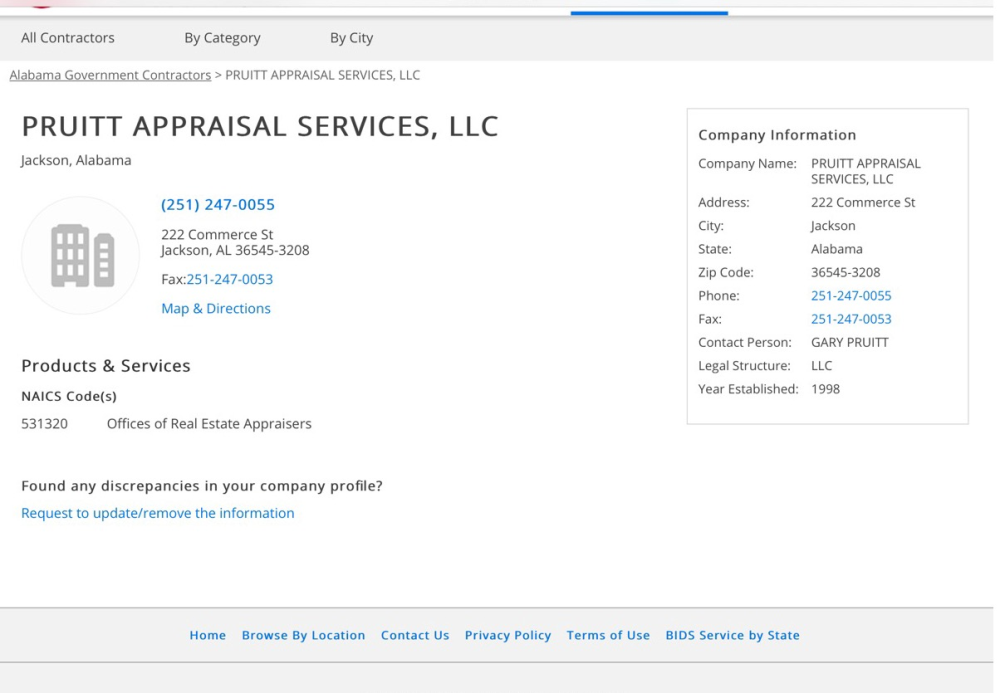Select NAICS code 531320
The image size is (1000, 693).
click(x=44, y=423)
